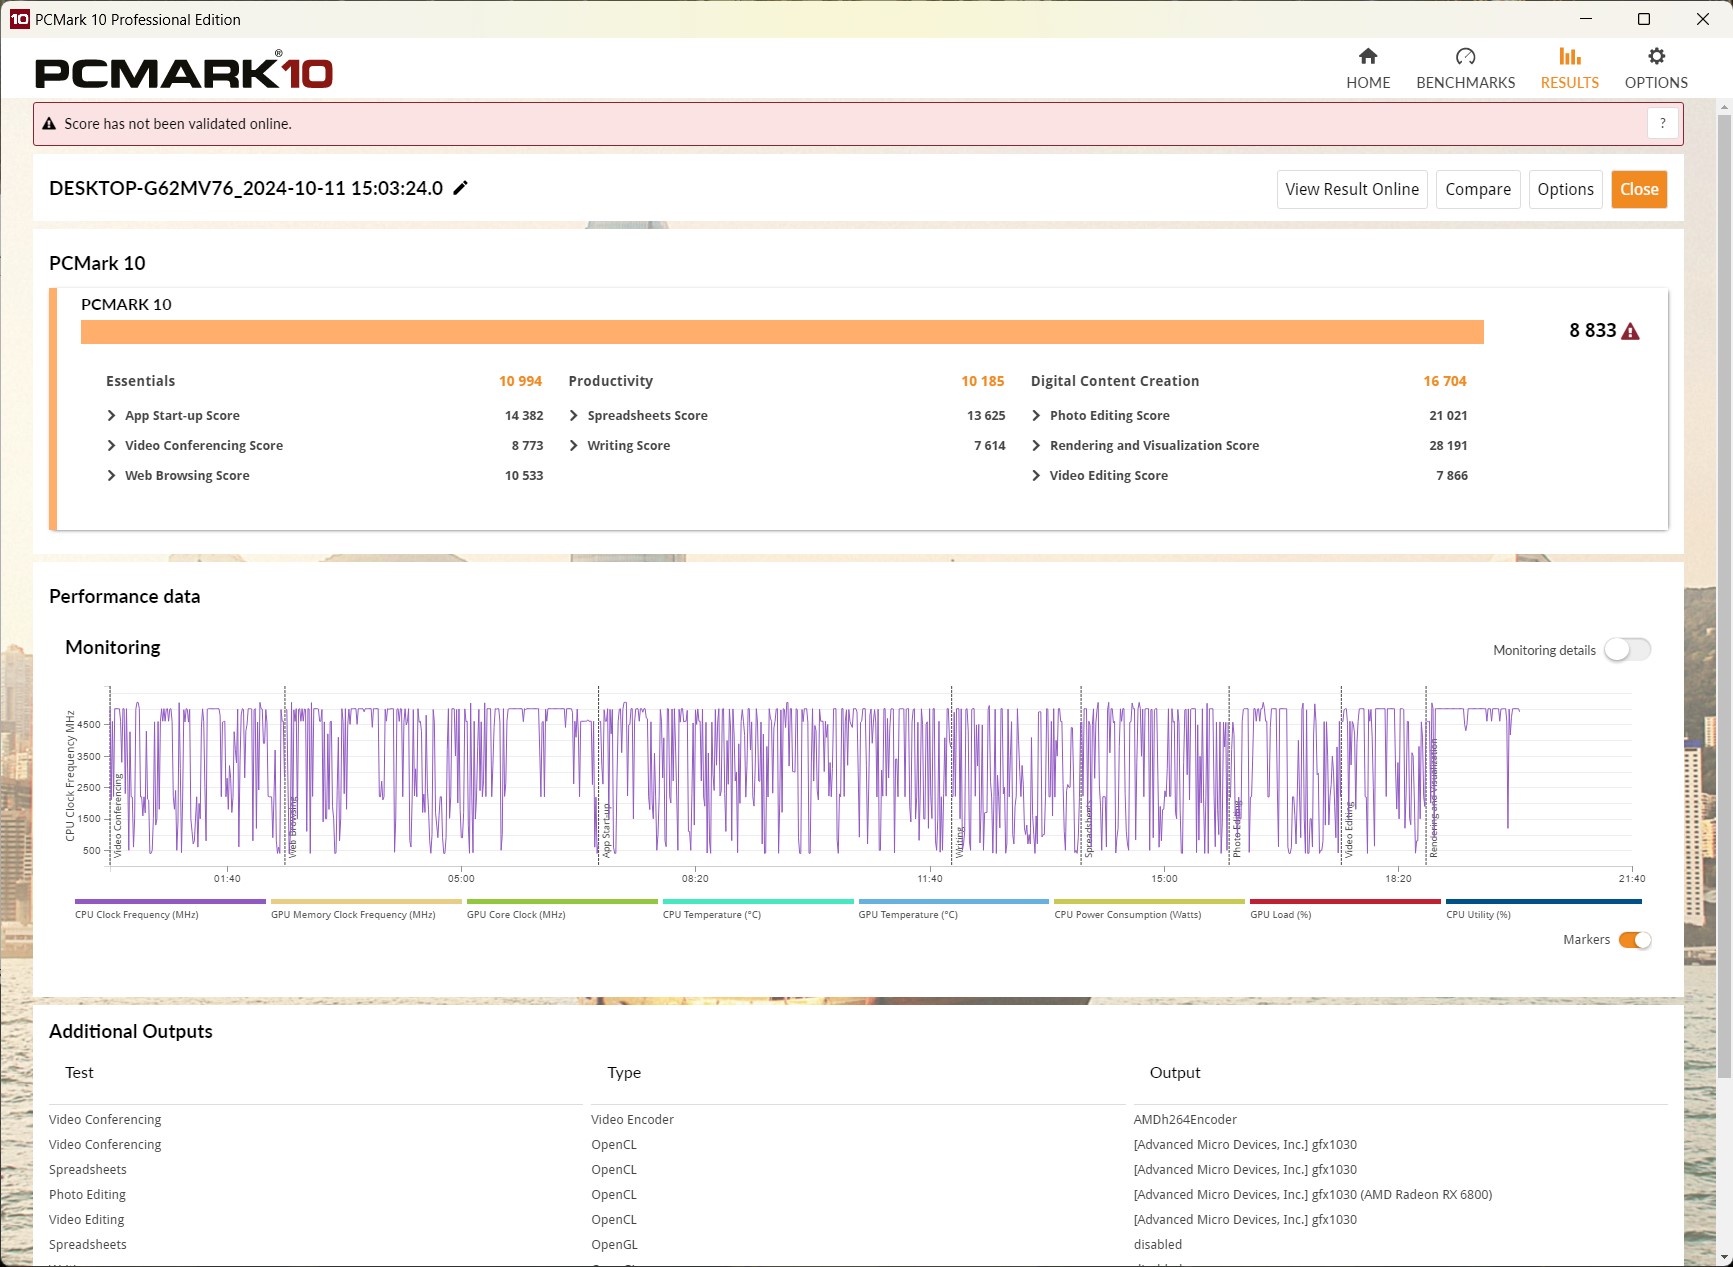Switch to the OPTIONS tab label
Screen dimensions: 1733x1267
point(1656,83)
